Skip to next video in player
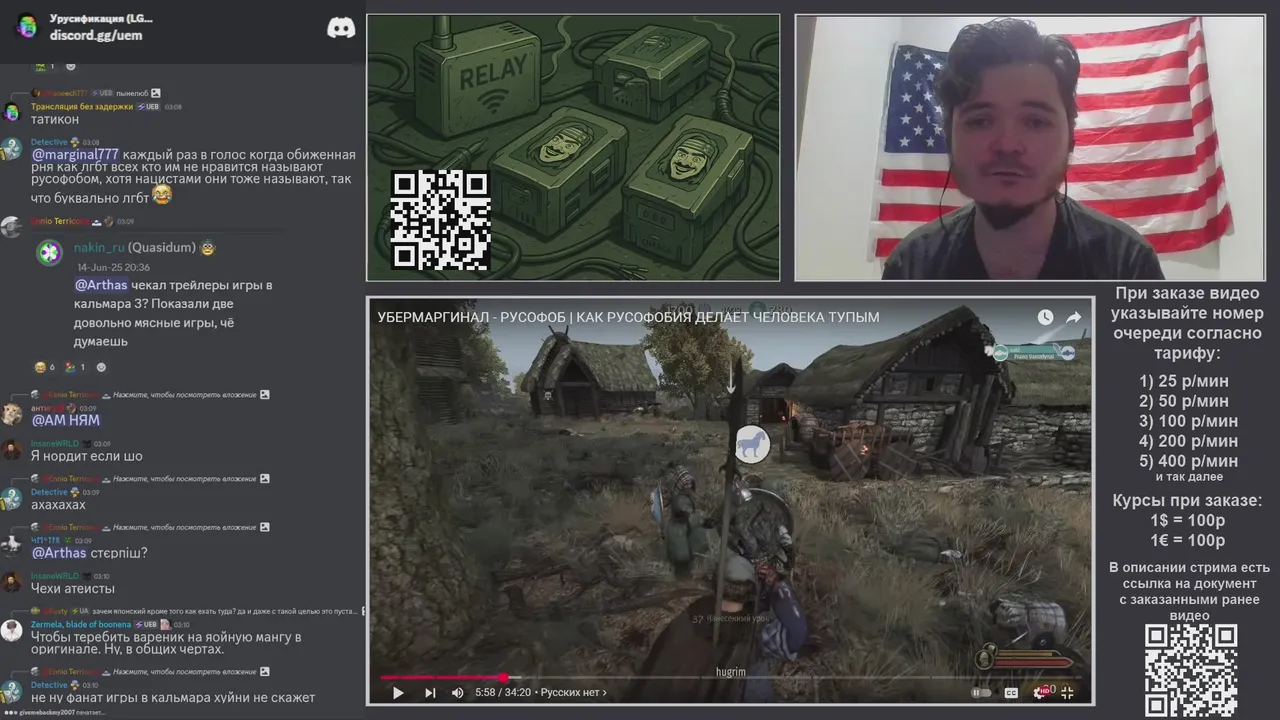The width and height of the screenshot is (1280, 720). coord(430,692)
